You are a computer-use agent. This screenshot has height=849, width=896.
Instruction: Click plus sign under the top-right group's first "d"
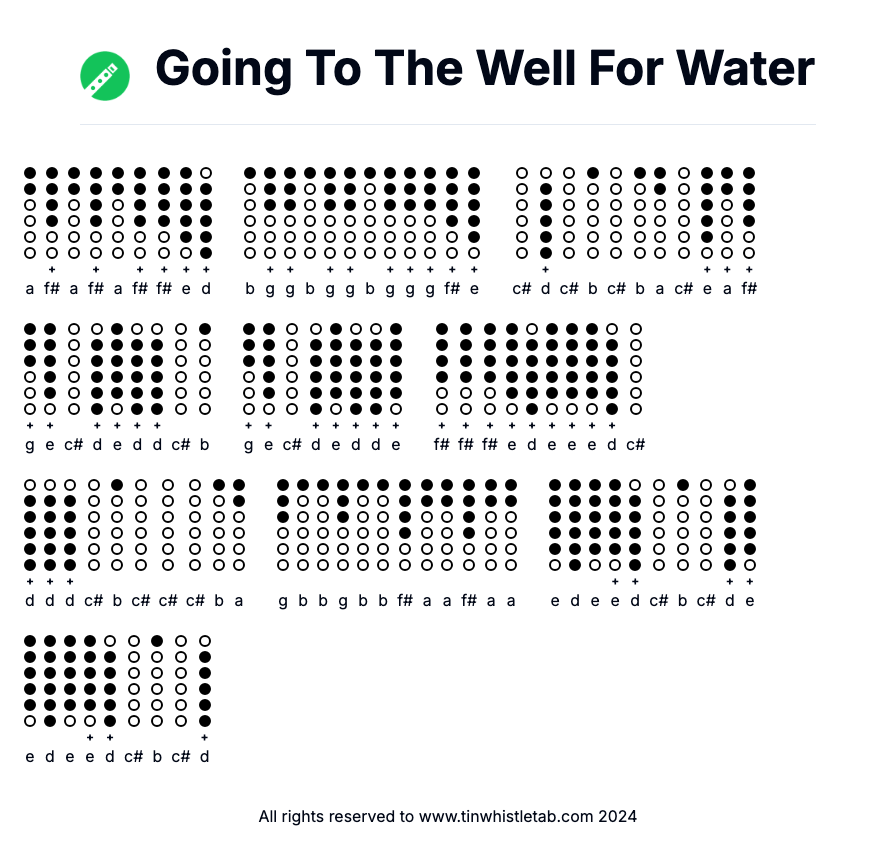pos(545,269)
